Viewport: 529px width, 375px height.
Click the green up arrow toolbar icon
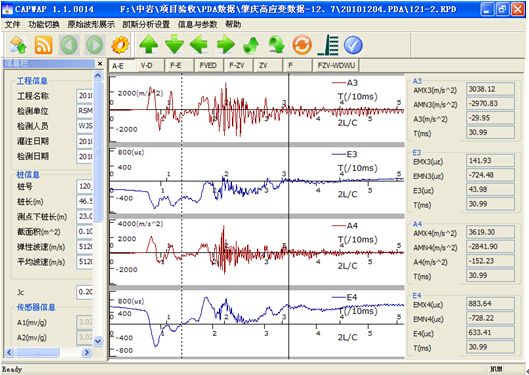(x=149, y=45)
